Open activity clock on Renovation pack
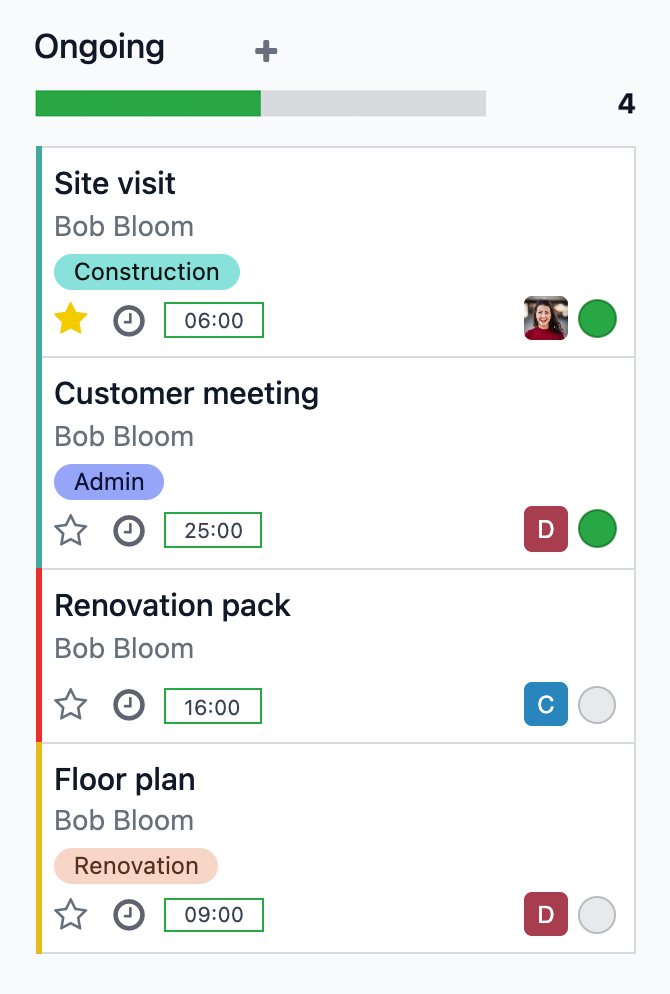Image resolution: width=670 pixels, height=994 pixels. [x=129, y=705]
